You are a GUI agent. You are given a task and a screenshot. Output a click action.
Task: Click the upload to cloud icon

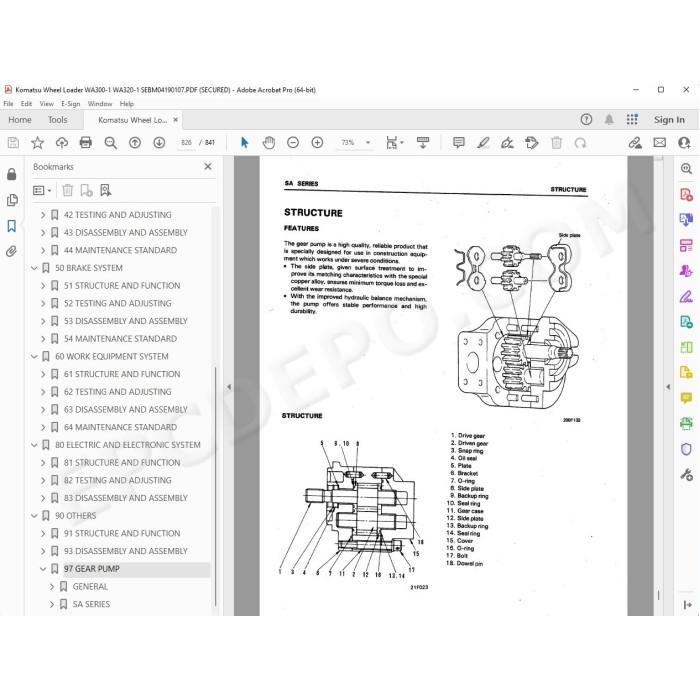[x=62, y=143]
